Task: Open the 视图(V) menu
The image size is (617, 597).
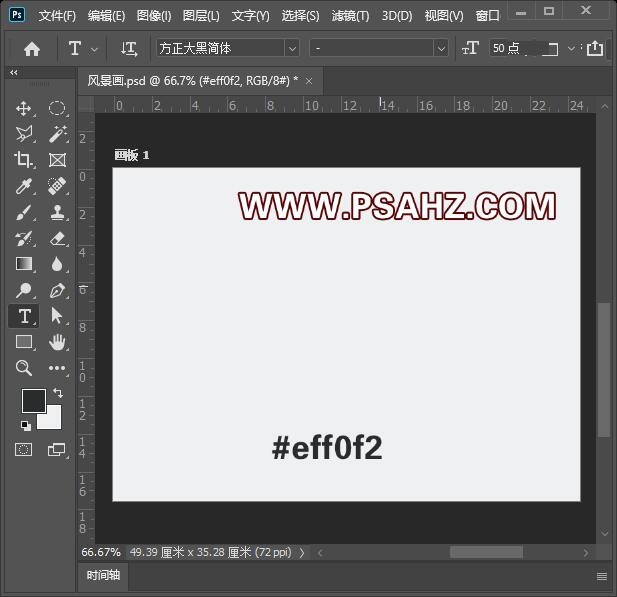Action: (x=444, y=16)
